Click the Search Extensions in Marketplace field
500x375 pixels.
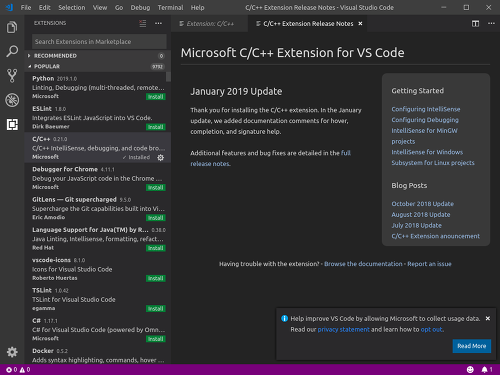[99, 42]
